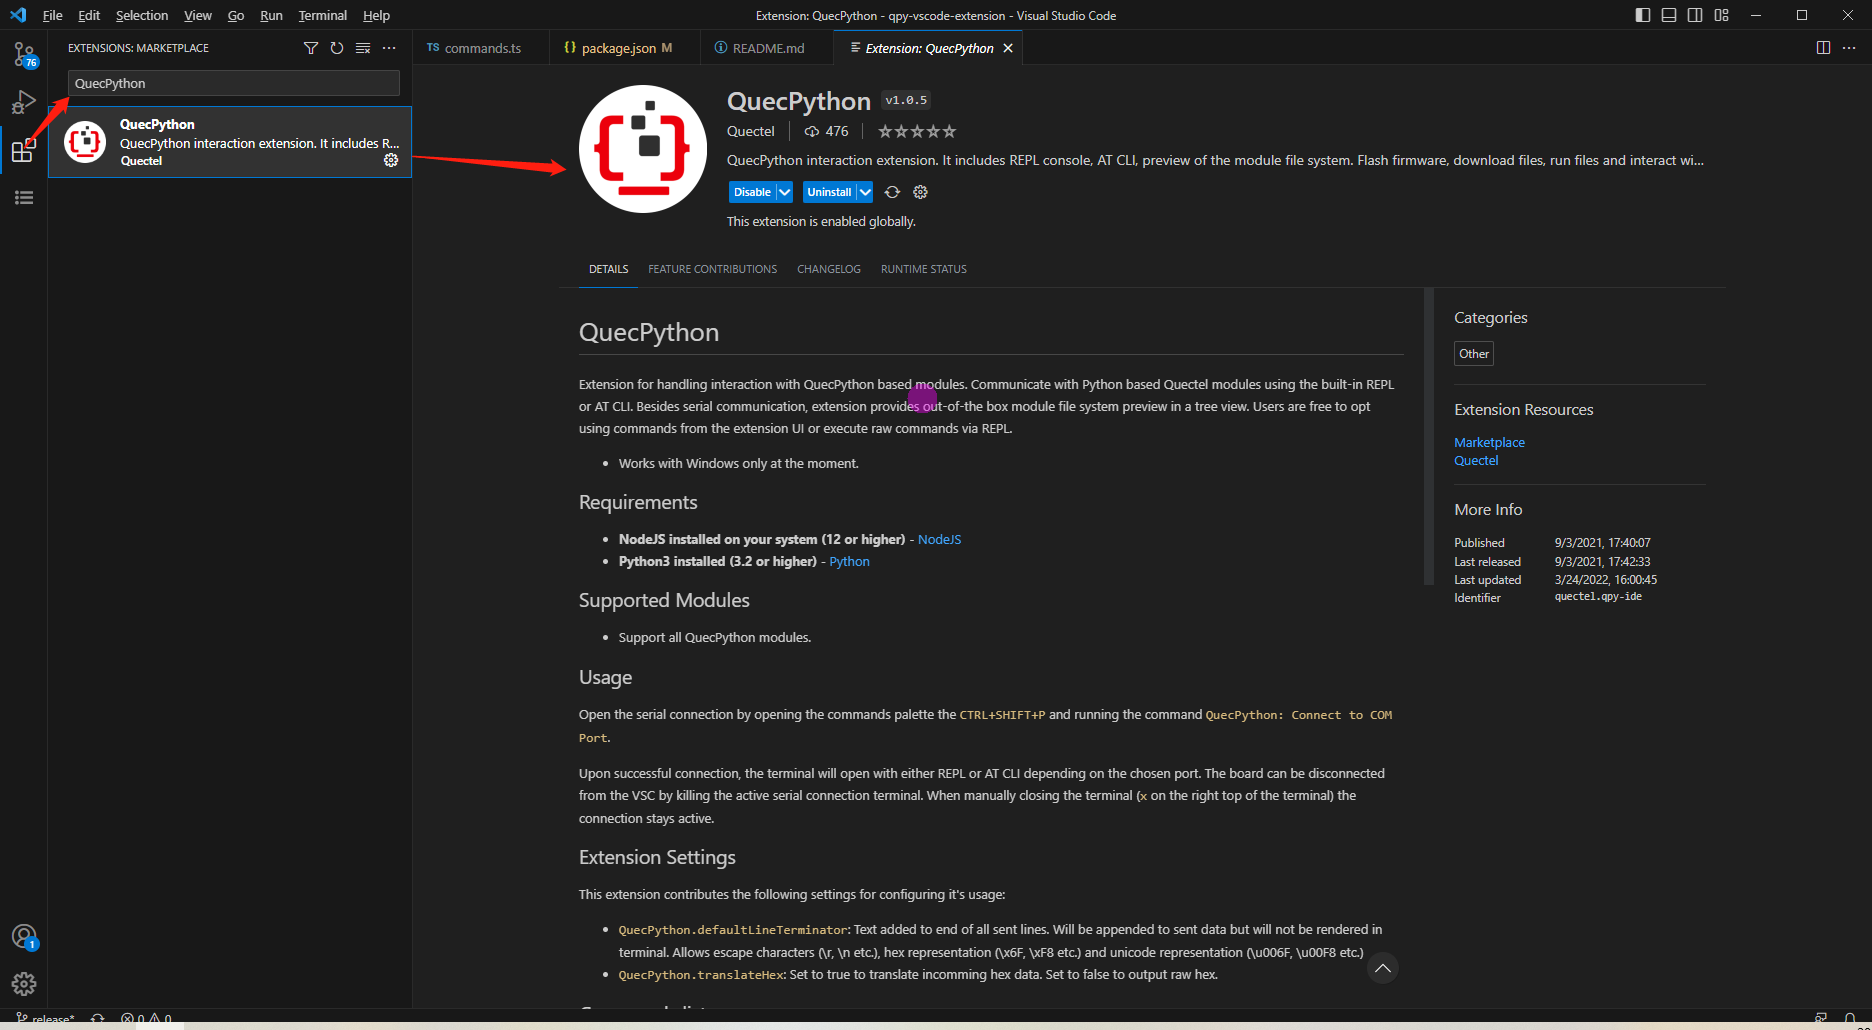
Task: Click the Disable button
Action: point(752,192)
